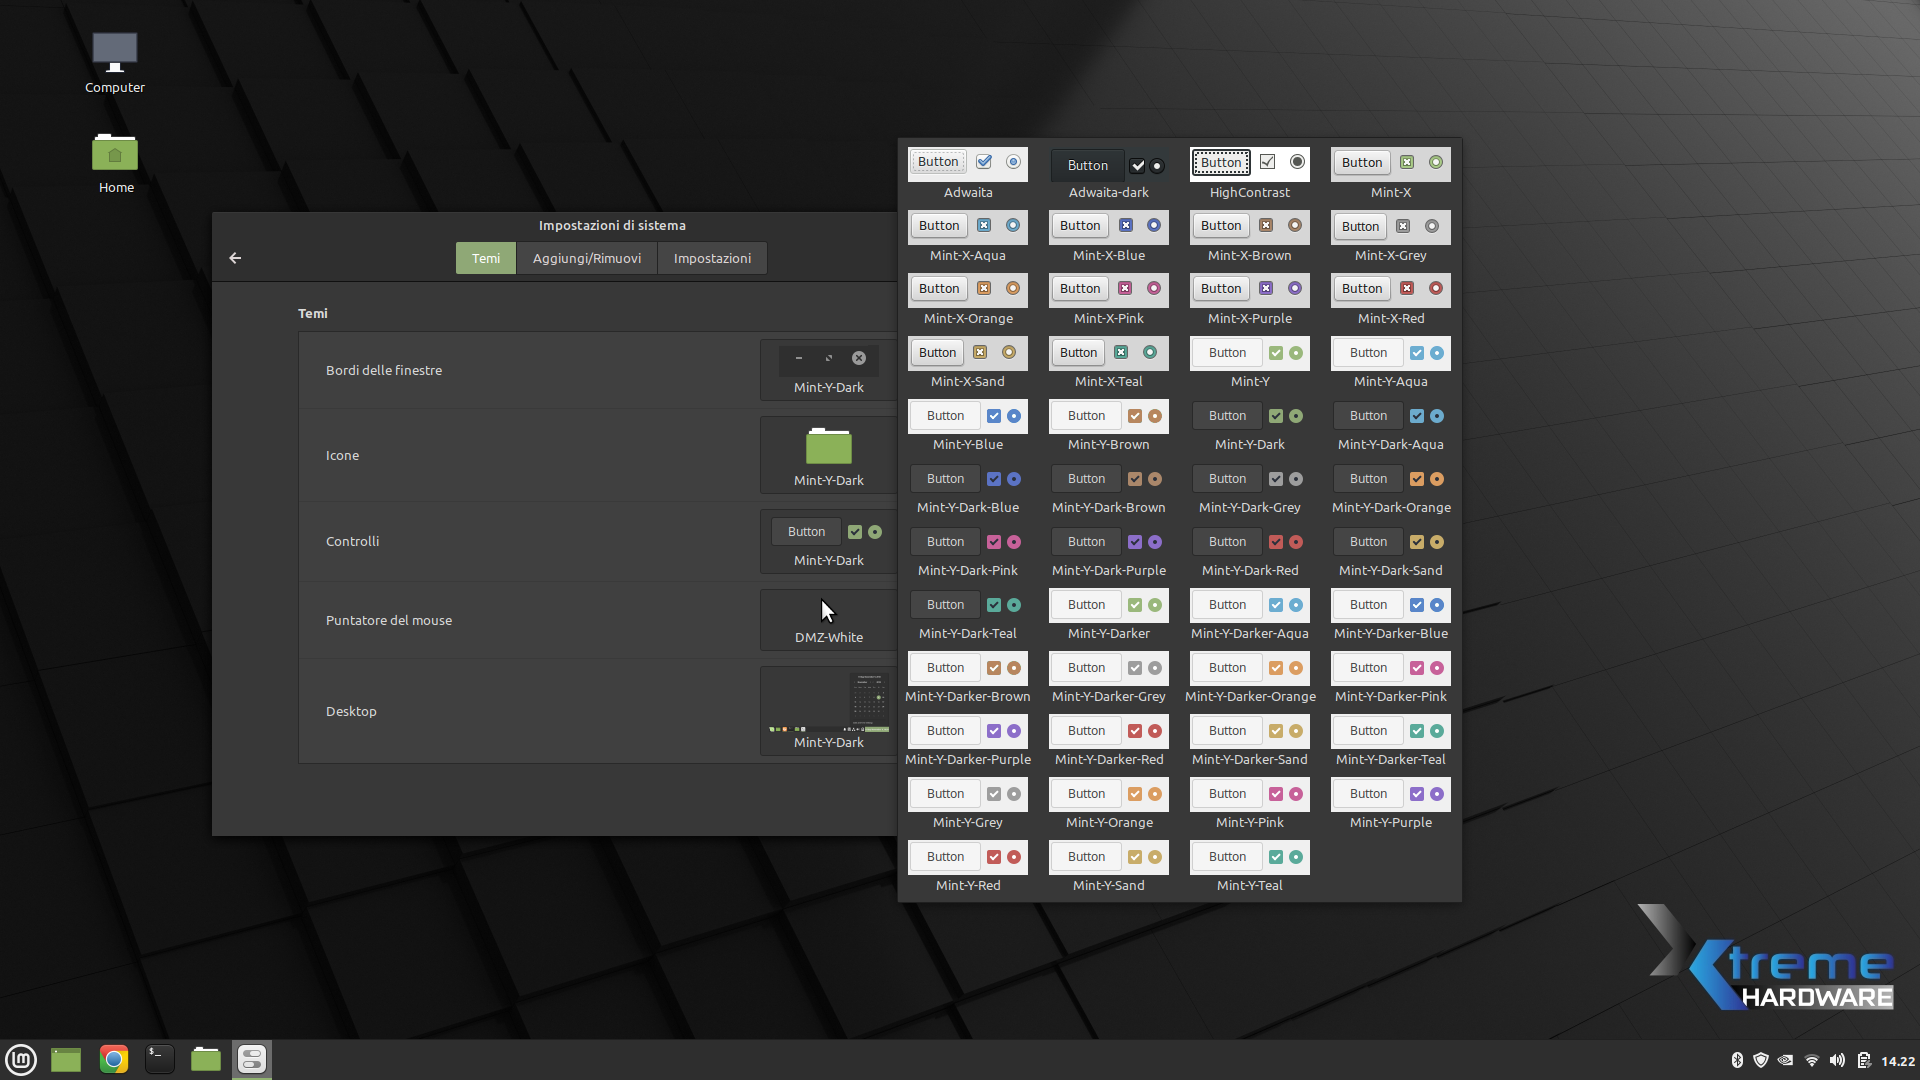Open the mouse pointer DMZ-White chooser
Screen dimensions: 1920x1080
tap(828, 620)
